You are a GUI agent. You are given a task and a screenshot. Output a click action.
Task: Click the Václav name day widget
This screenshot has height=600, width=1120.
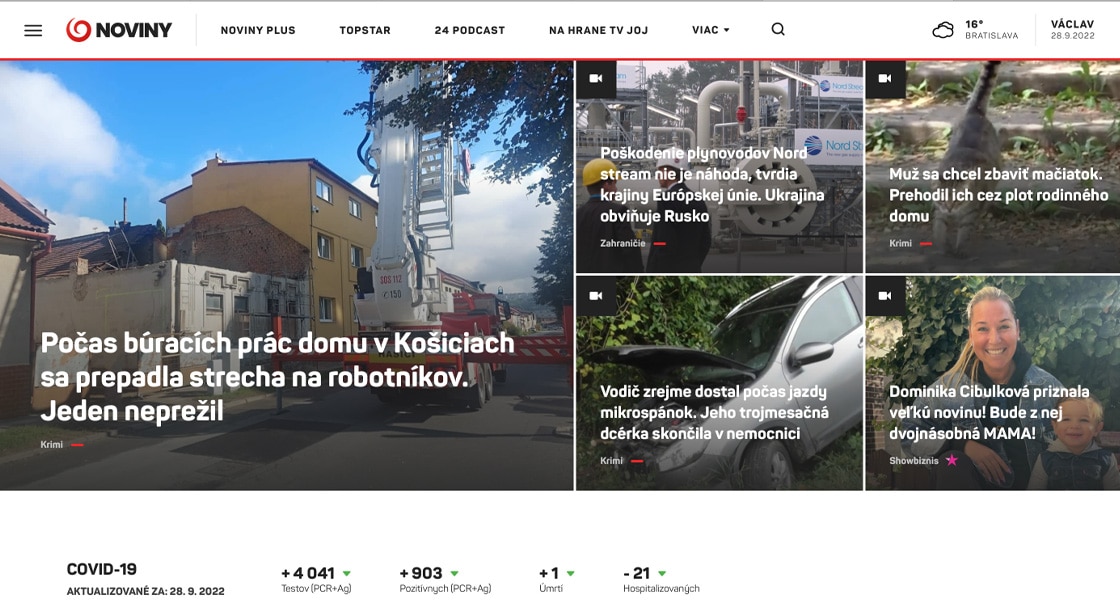1072,29
